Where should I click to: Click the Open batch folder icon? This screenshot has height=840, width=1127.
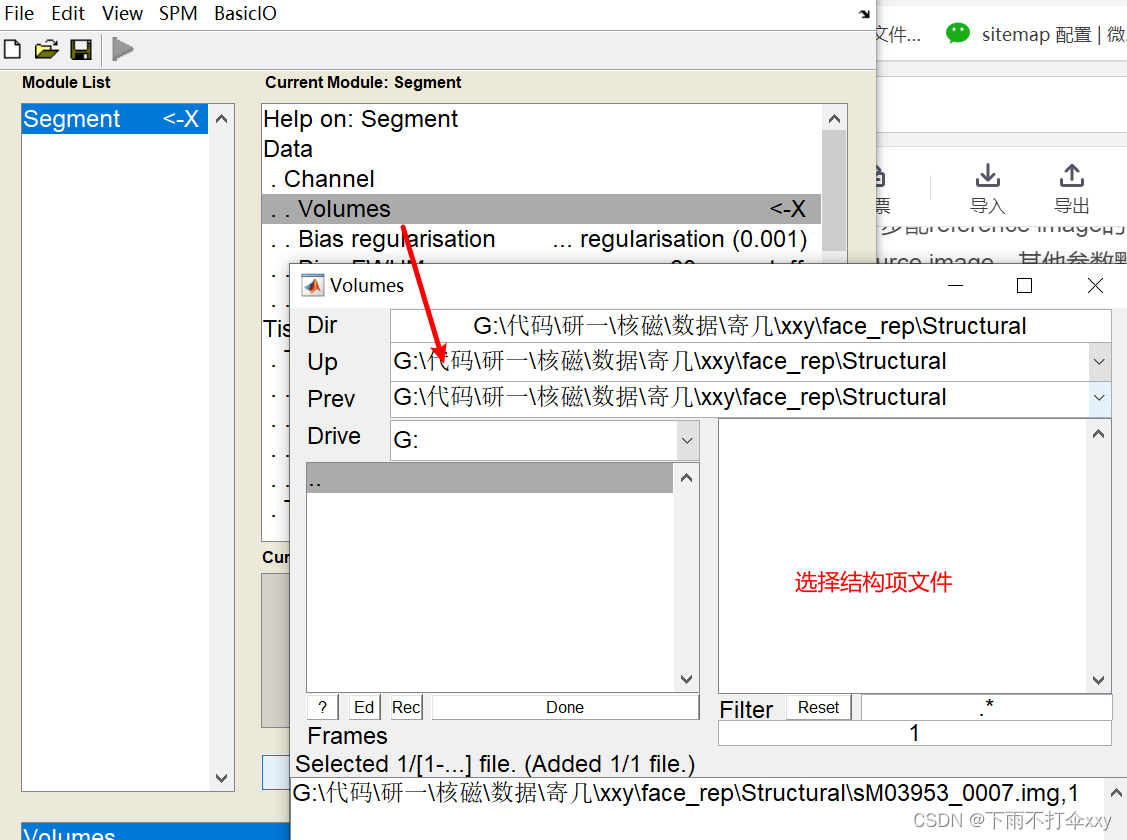click(46, 50)
